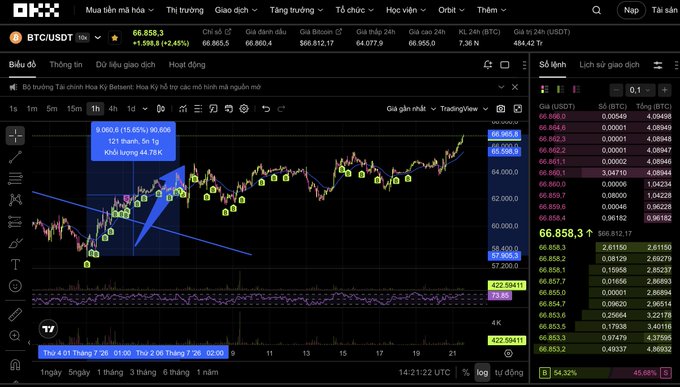Viewport: 680px width, 387px height.
Task: Click the Nạp deposit button
Action: tap(631, 10)
